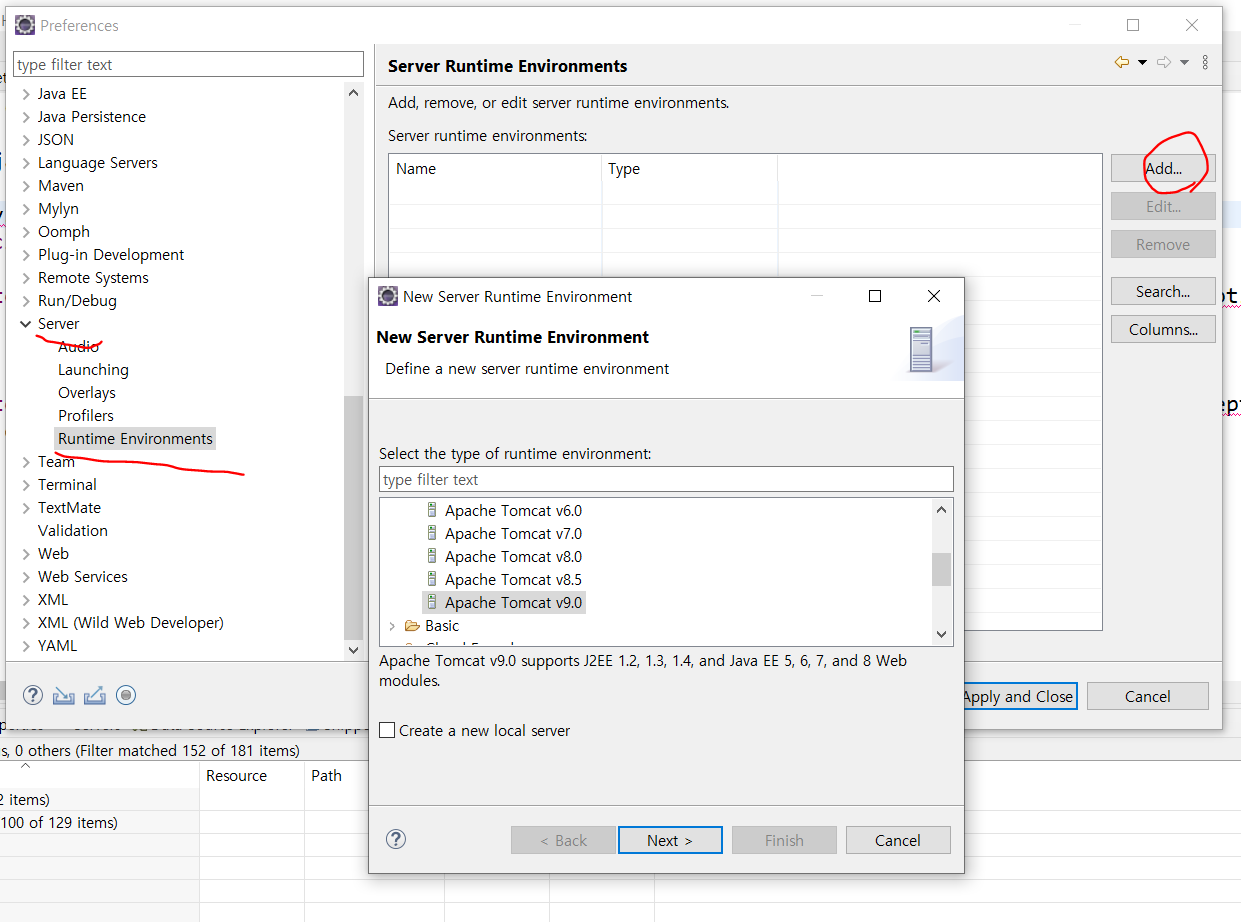Click the Add... button in Preferences
The height and width of the screenshot is (922, 1241).
[1163, 168]
